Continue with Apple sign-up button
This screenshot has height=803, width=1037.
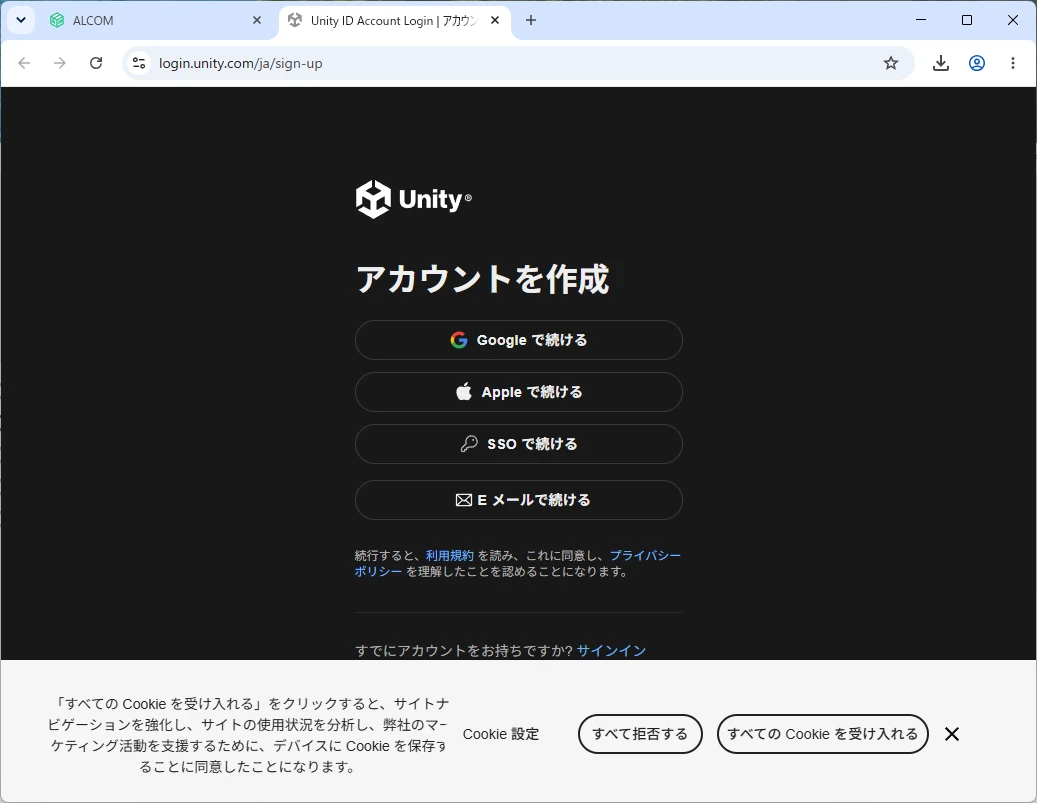[518, 392]
